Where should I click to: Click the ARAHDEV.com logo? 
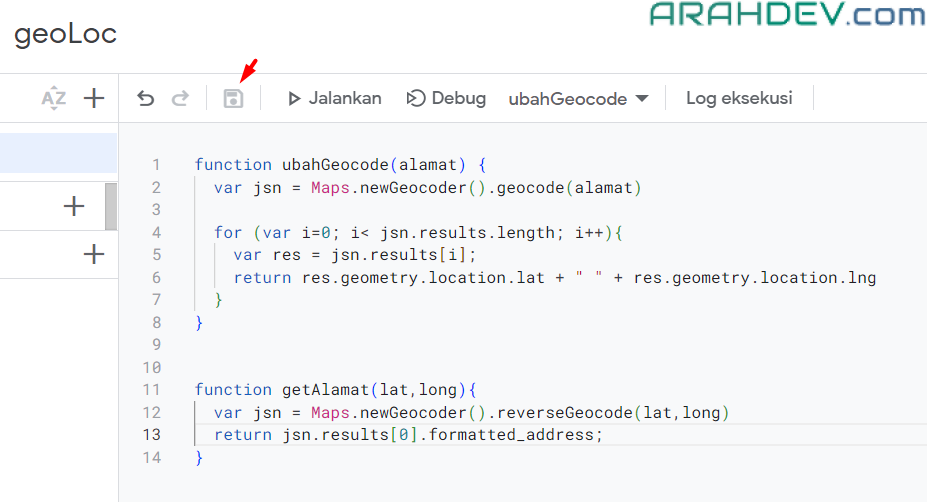(787, 15)
